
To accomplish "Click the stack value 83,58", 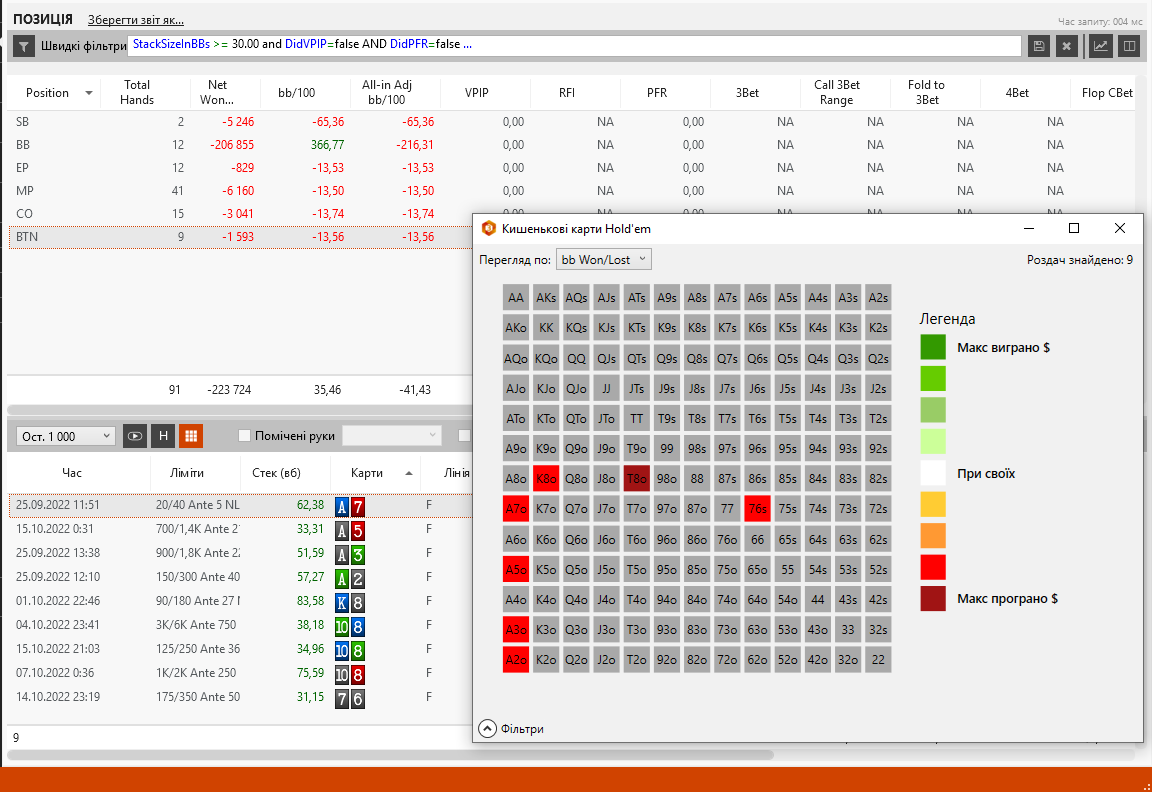I will [x=310, y=601].
